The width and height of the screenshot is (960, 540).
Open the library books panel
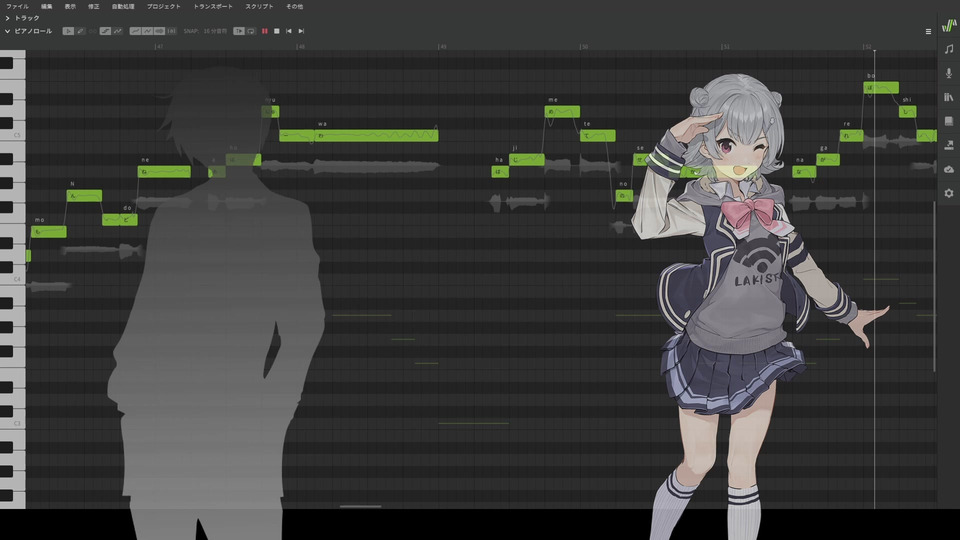pos(949,97)
